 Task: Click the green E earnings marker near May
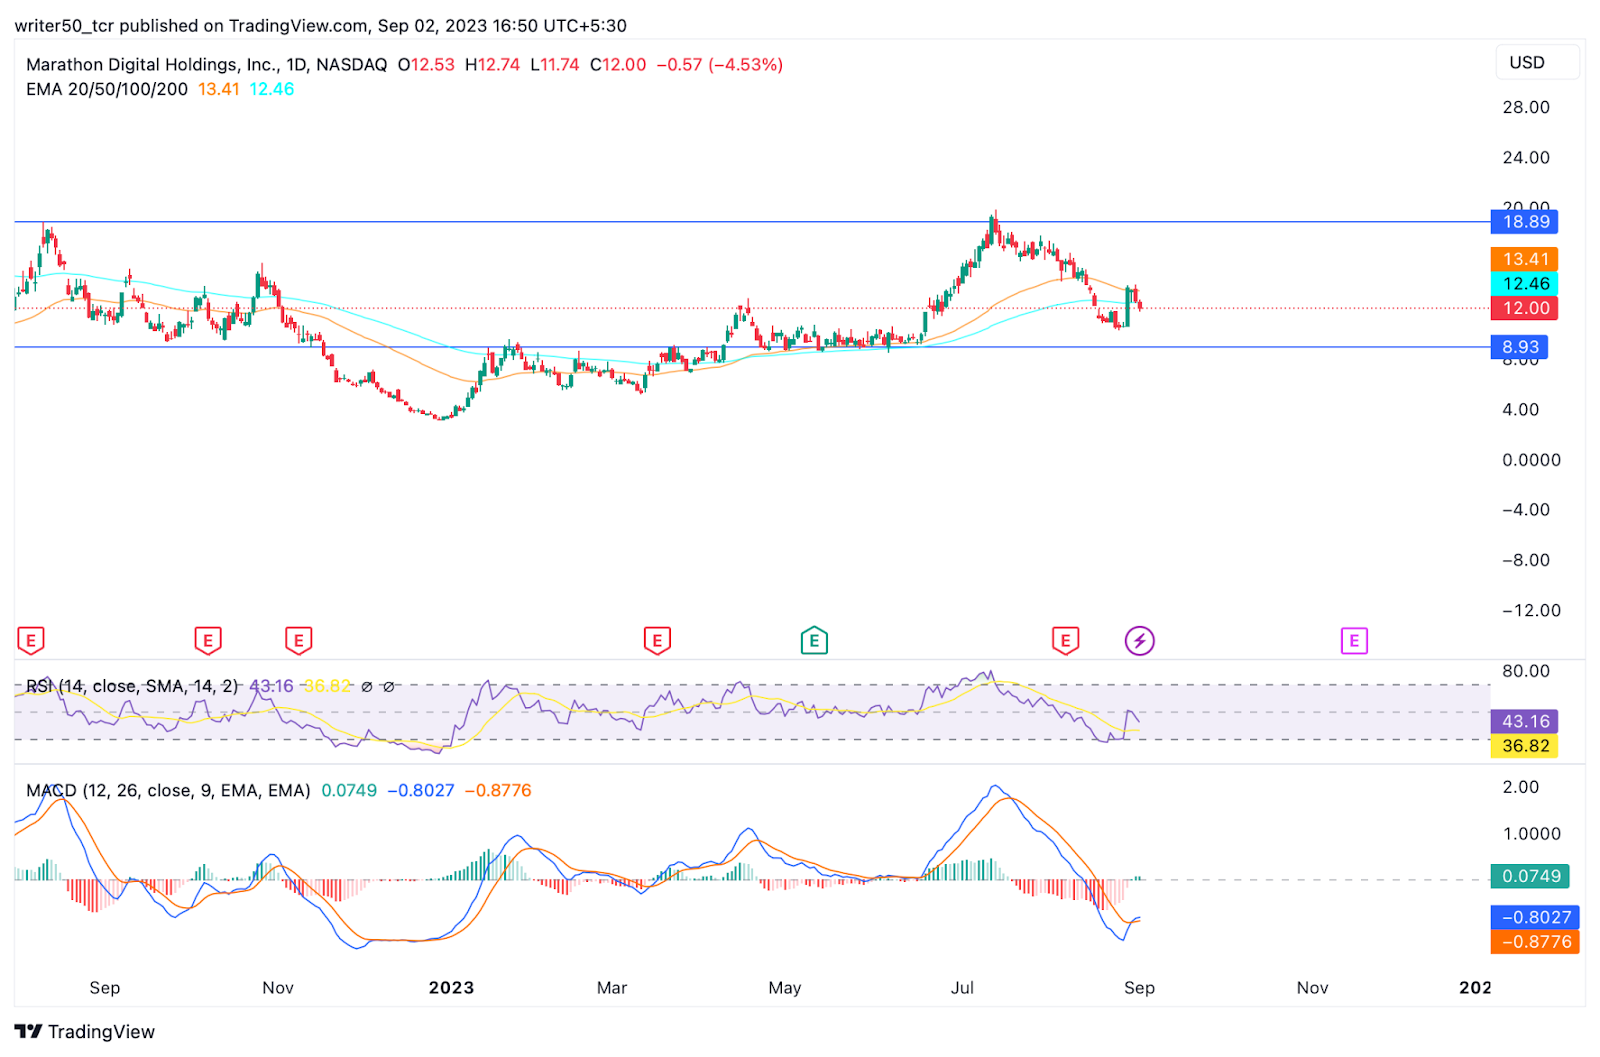(814, 640)
